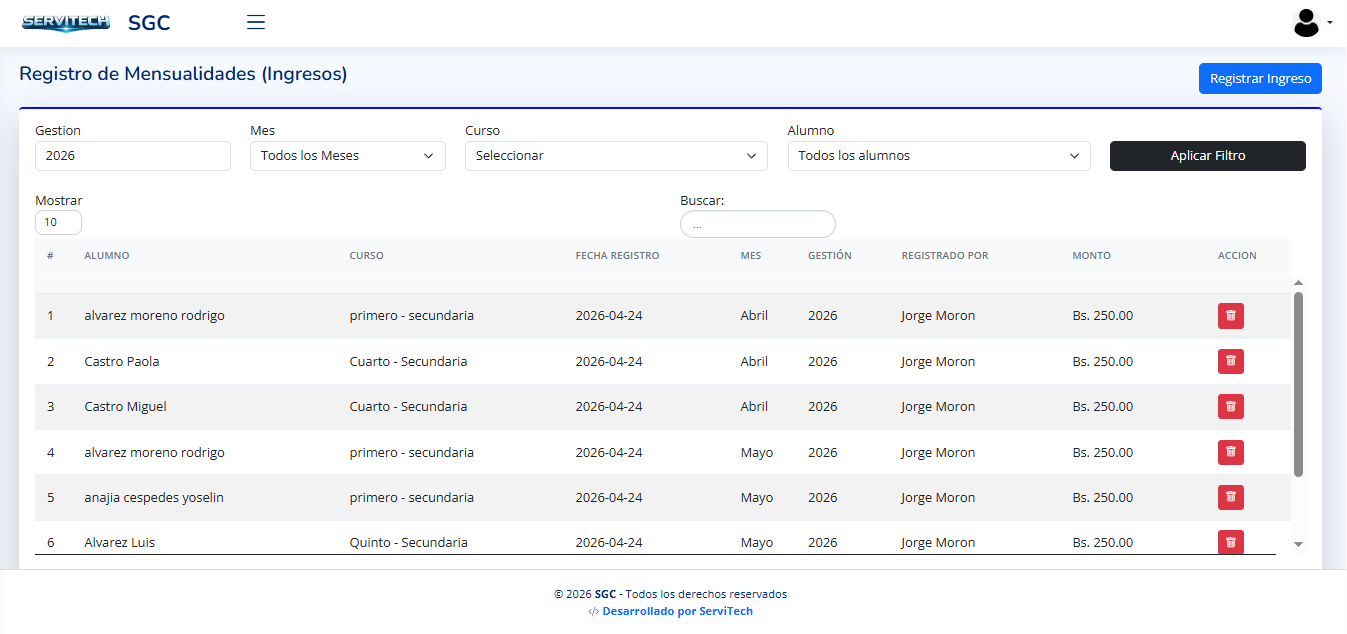Select the cell 'Alvarez Luis'
This screenshot has width=1347, height=634.
point(119,543)
